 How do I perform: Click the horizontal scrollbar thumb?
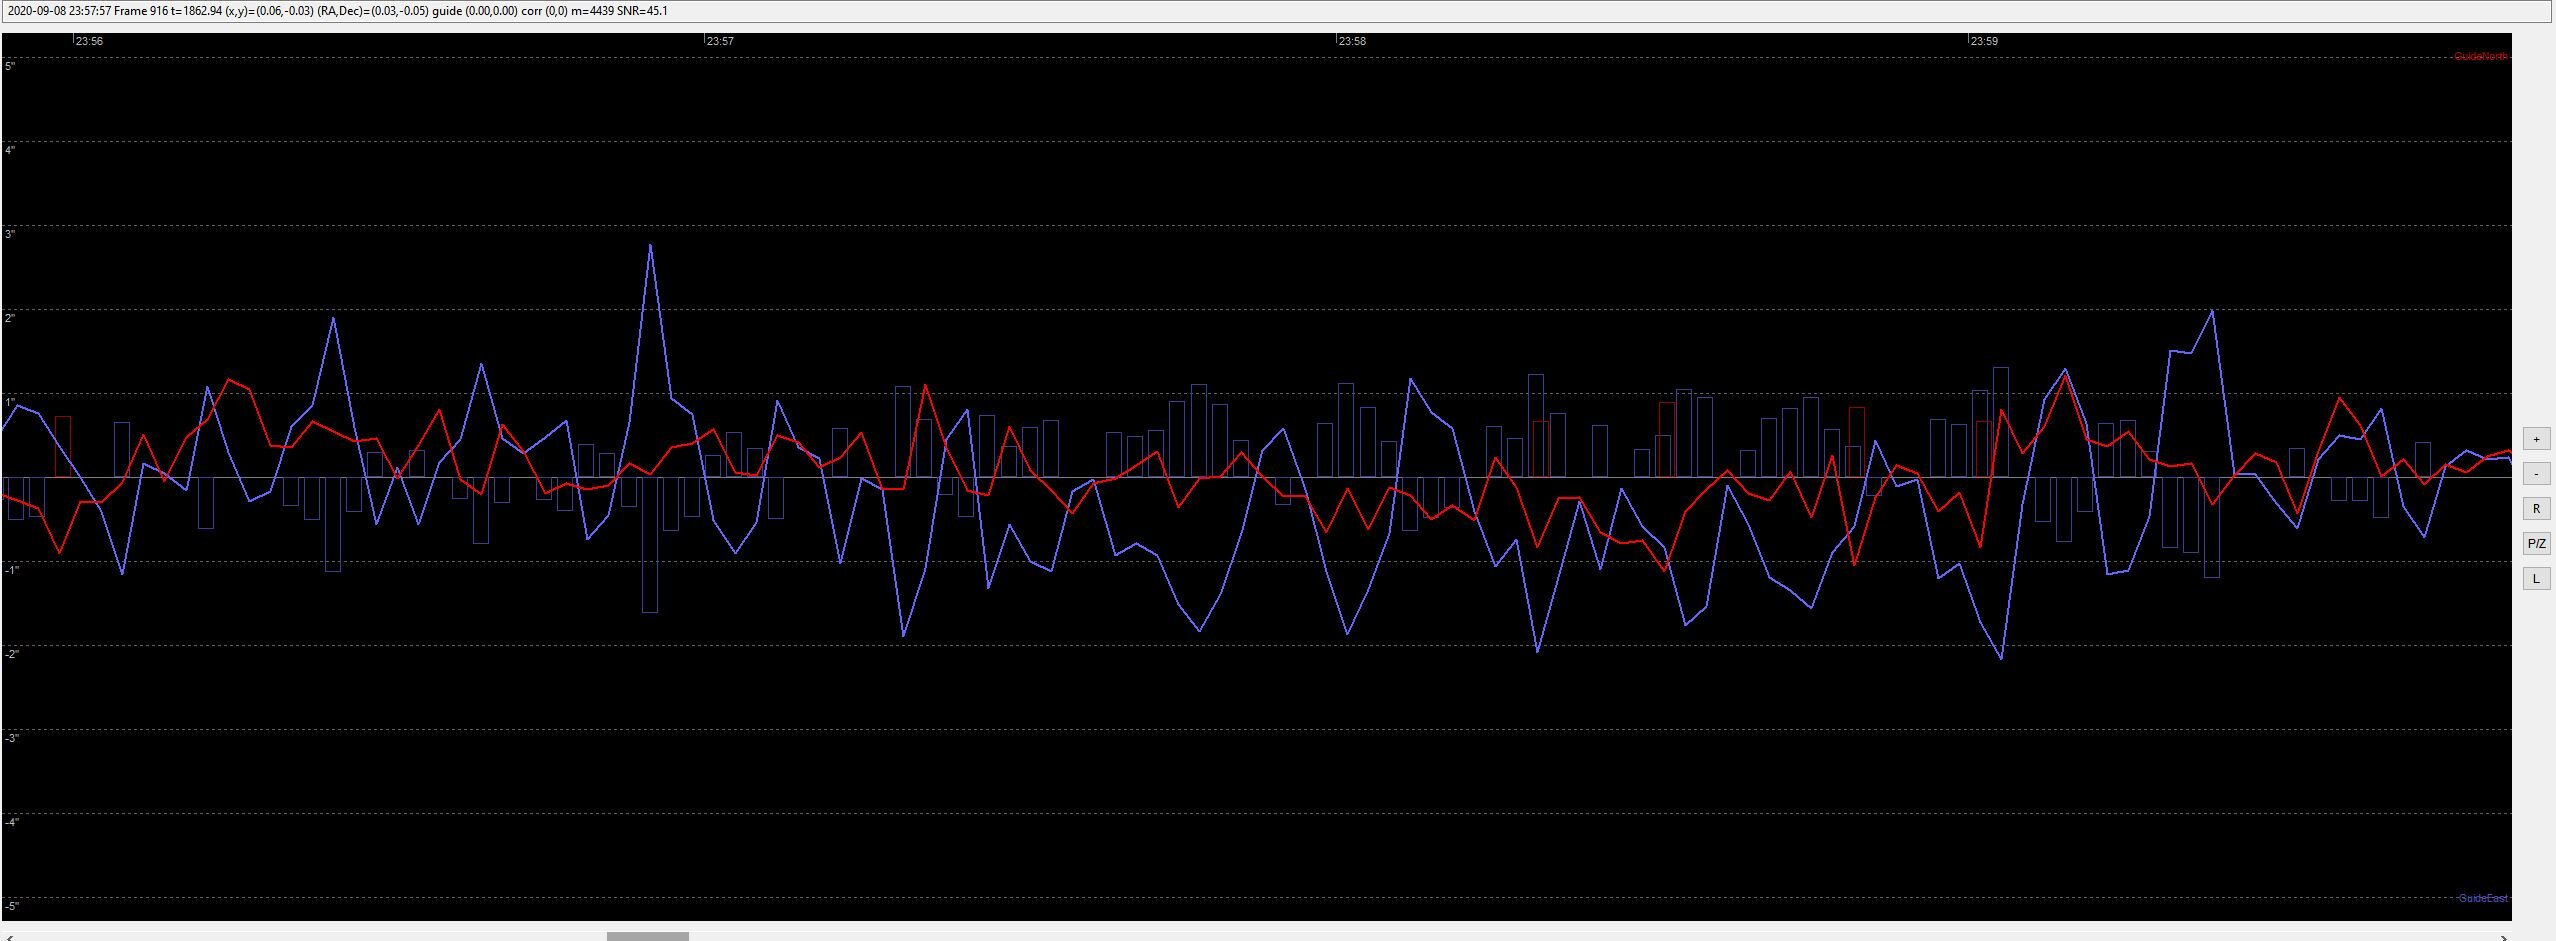pos(648,937)
